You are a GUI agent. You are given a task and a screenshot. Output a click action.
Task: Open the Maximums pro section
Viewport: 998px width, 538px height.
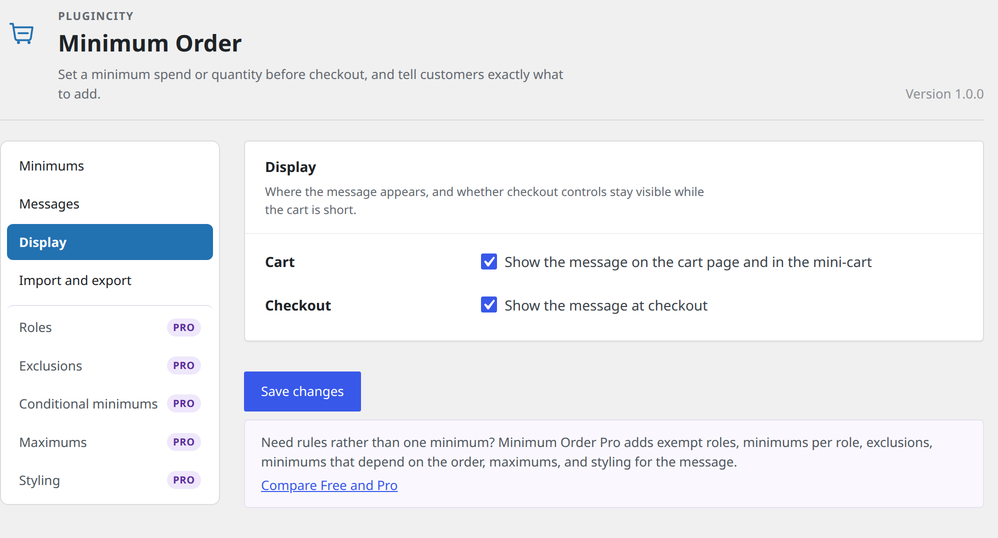click(109, 442)
